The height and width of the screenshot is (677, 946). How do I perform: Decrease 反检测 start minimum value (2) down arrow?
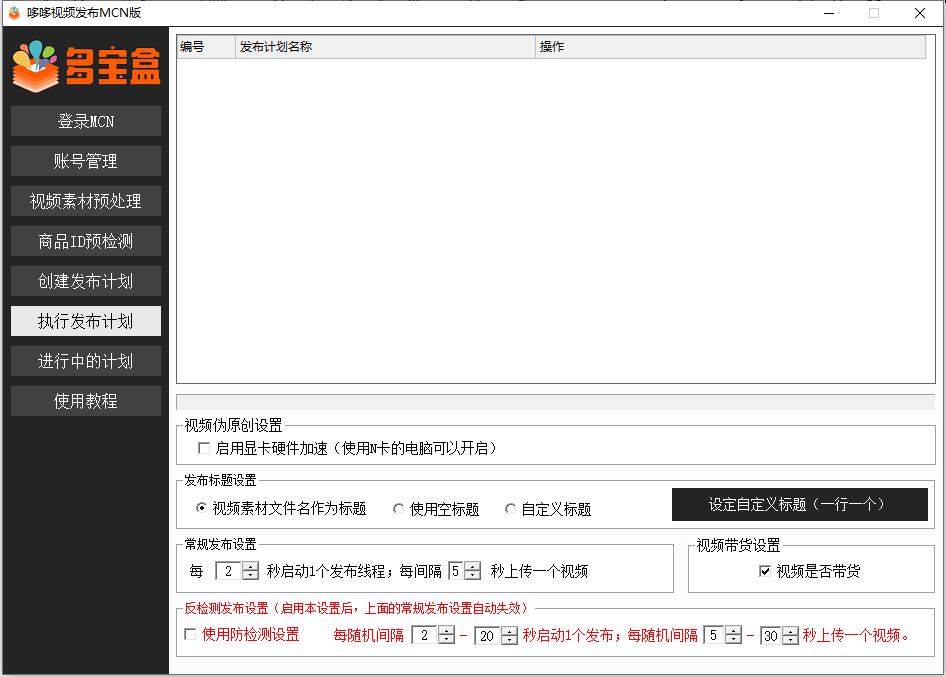pos(446,639)
